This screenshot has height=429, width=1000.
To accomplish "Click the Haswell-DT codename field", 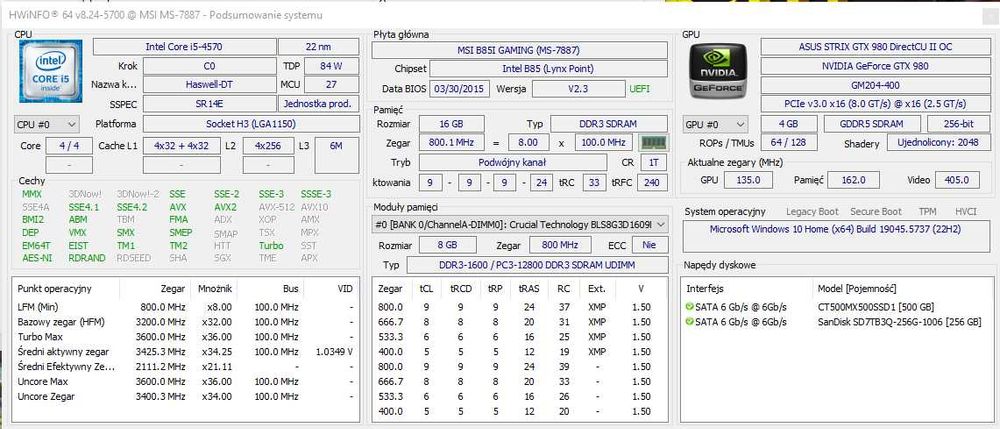I will [209, 84].
